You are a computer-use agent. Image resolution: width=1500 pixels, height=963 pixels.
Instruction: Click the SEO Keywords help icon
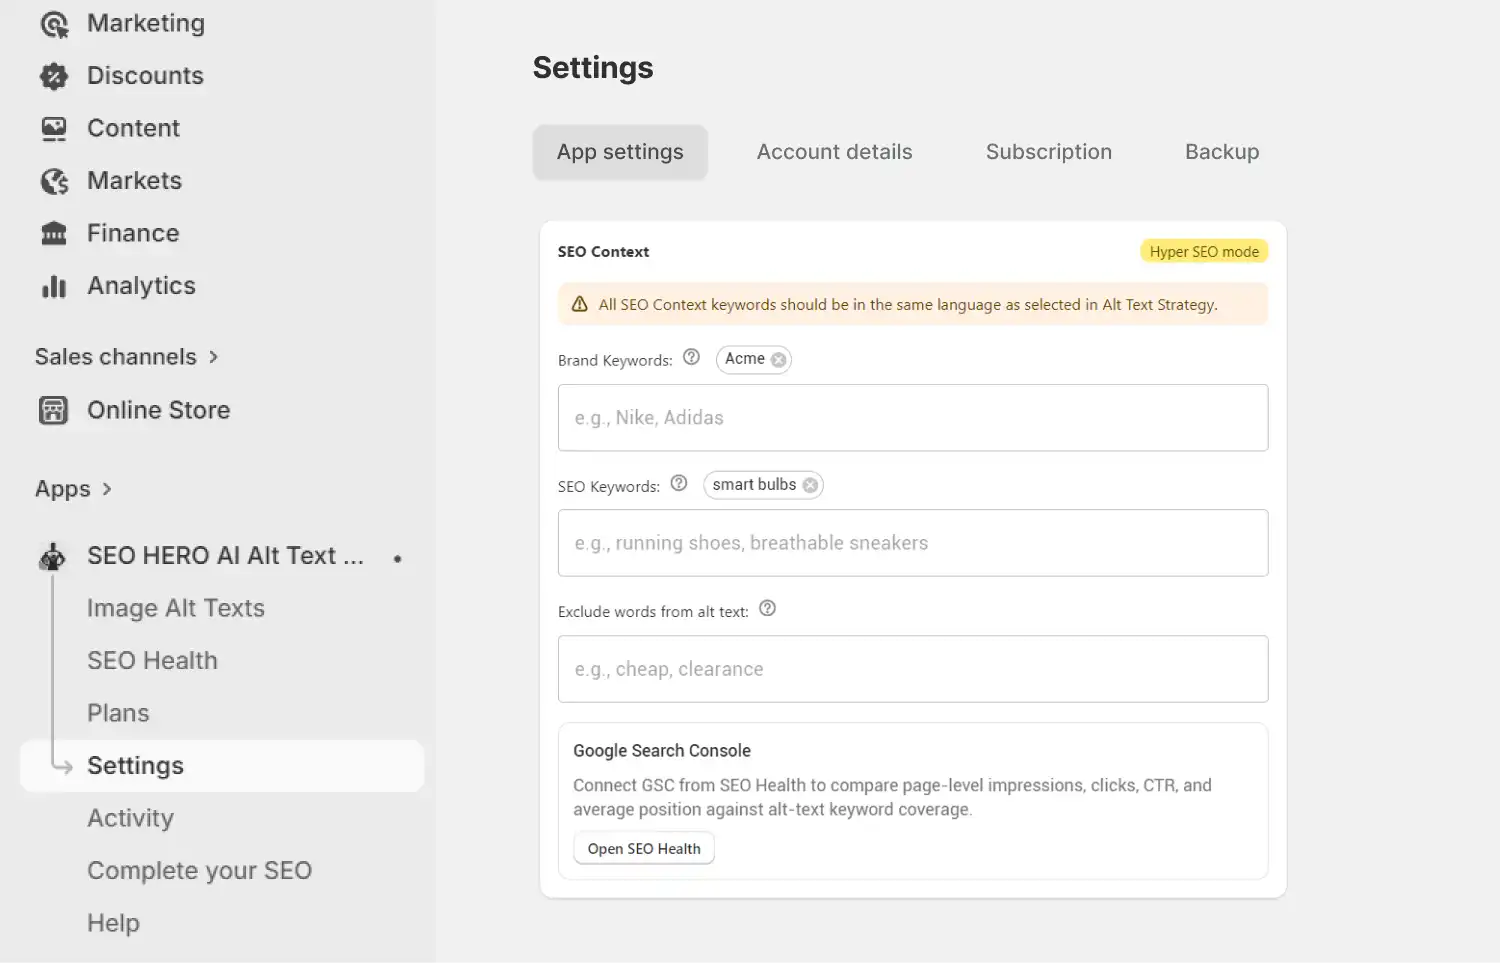[x=679, y=483]
